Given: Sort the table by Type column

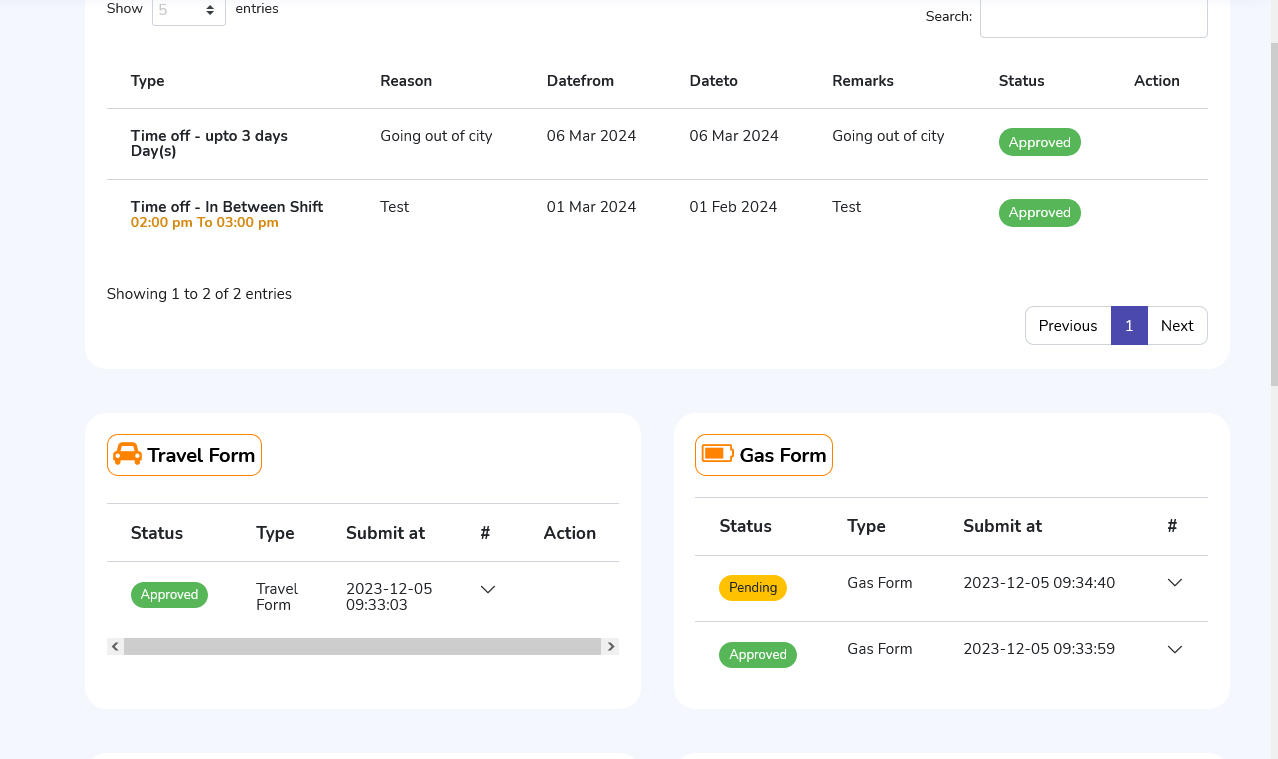Looking at the screenshot, I should pyautogui.click(x=147, y=81).
